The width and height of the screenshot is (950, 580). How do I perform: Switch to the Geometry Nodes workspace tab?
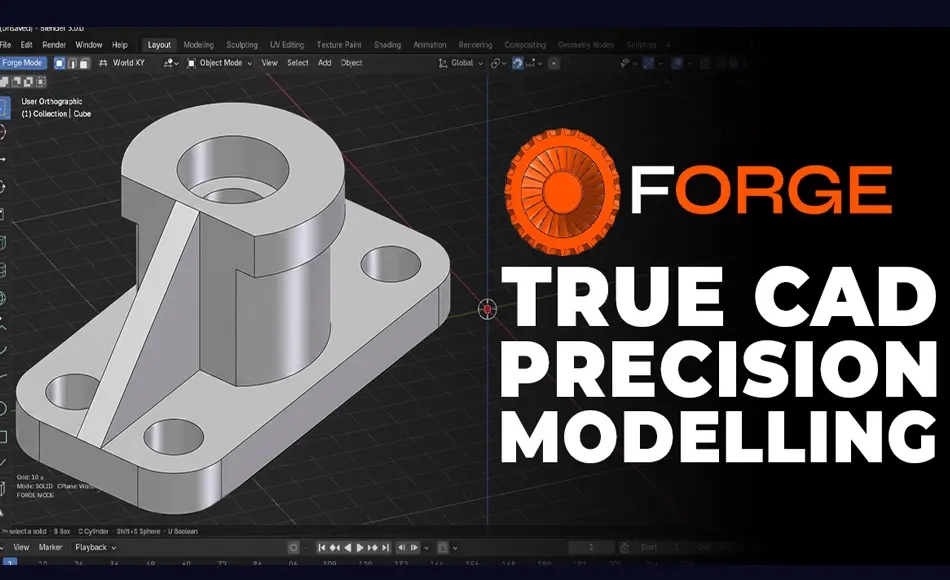(x=586, y=45)
